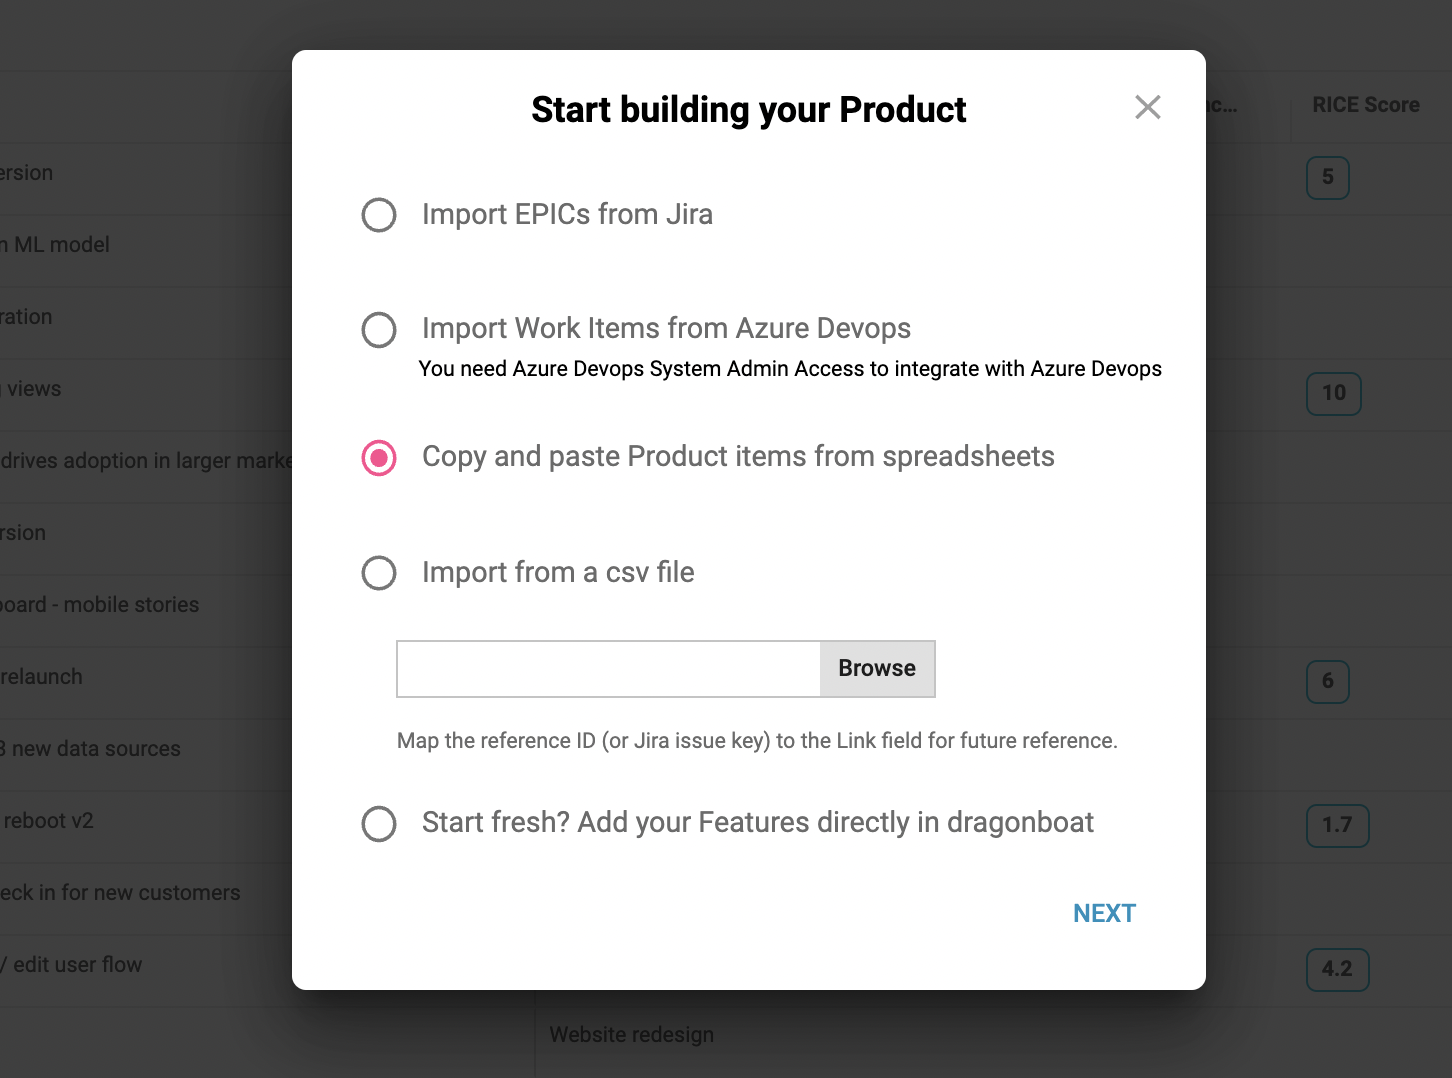Image resolution: width=1452 pixels, height=1078 pixels.
Task: Click RICE Score column header
Action: [x=1366, y=105]
